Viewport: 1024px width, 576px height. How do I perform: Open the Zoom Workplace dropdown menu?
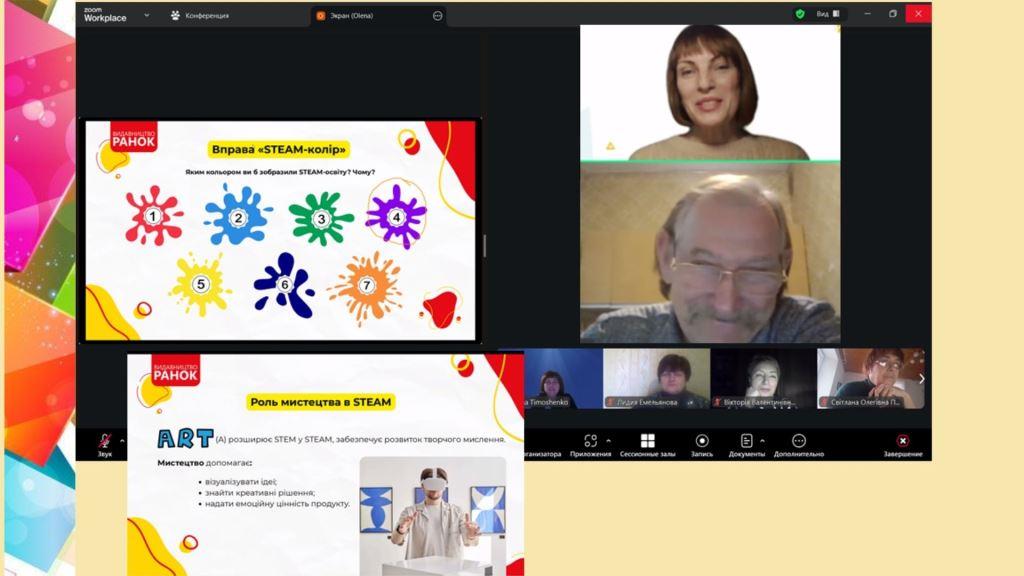click(147, 15)
